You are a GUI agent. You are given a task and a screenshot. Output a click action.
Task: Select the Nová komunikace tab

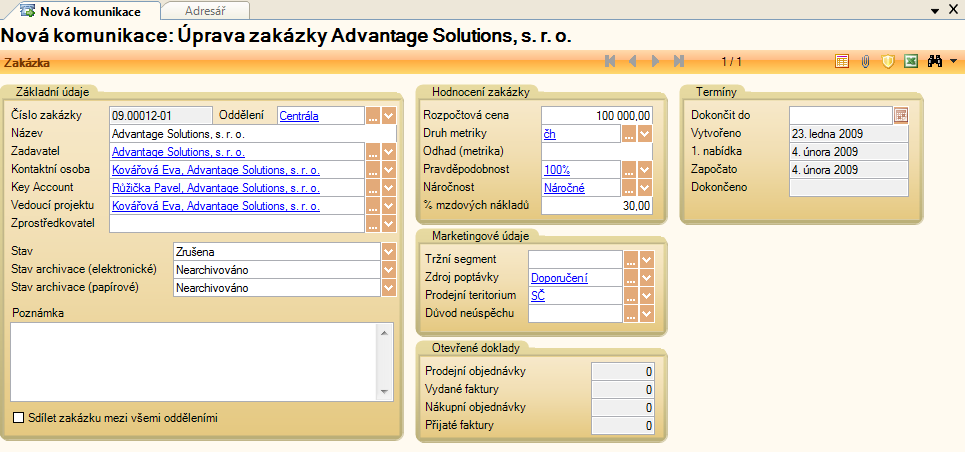85,11
